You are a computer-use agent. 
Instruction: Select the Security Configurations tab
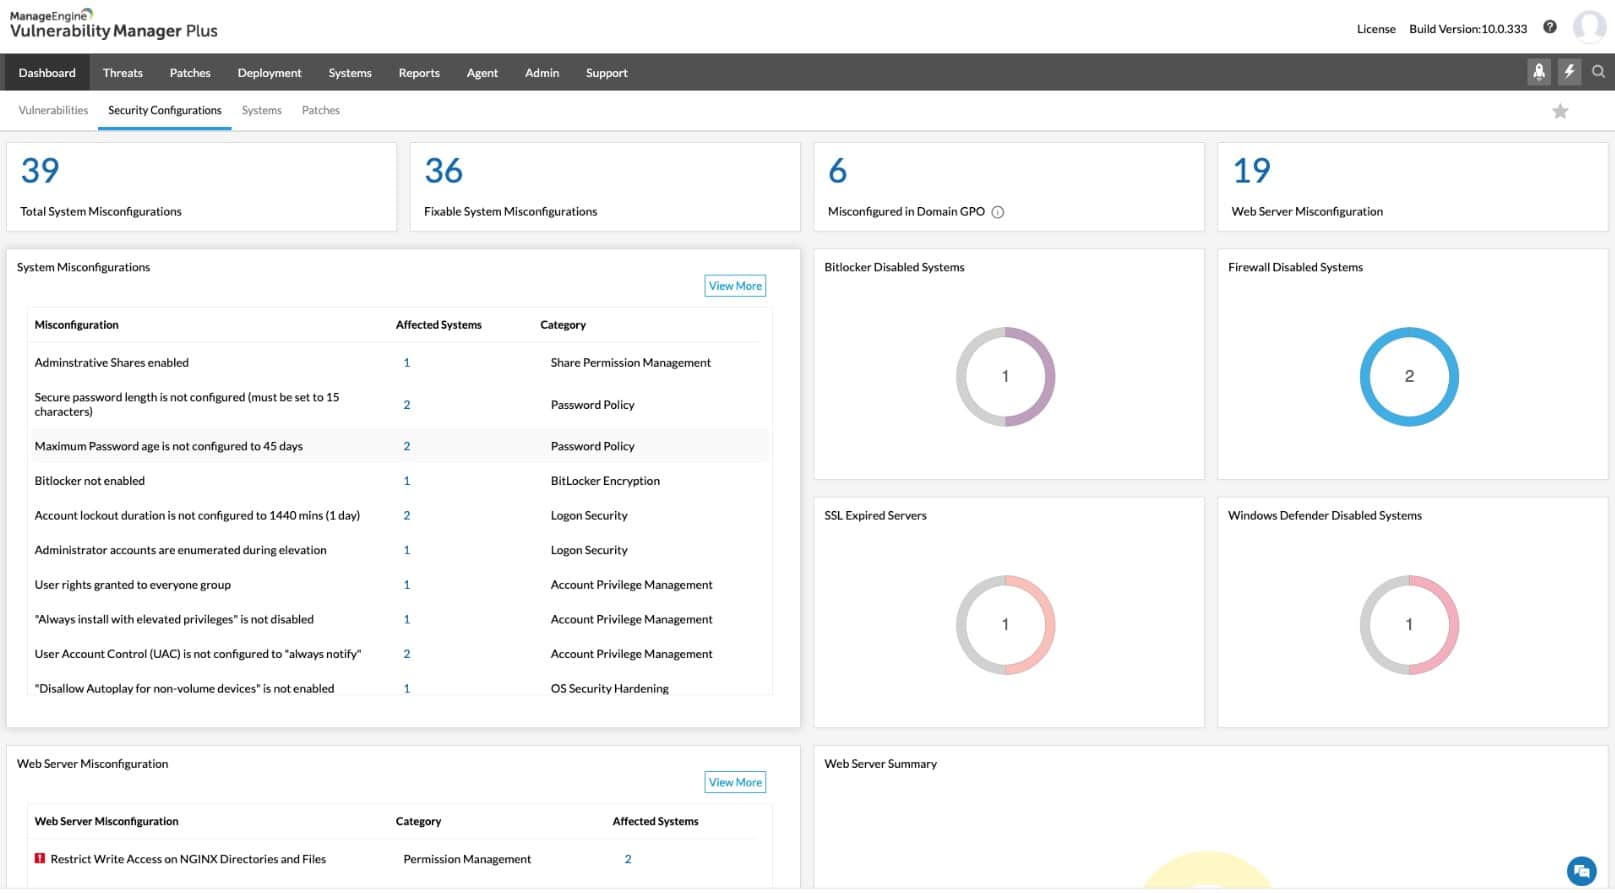pos(165,110)
